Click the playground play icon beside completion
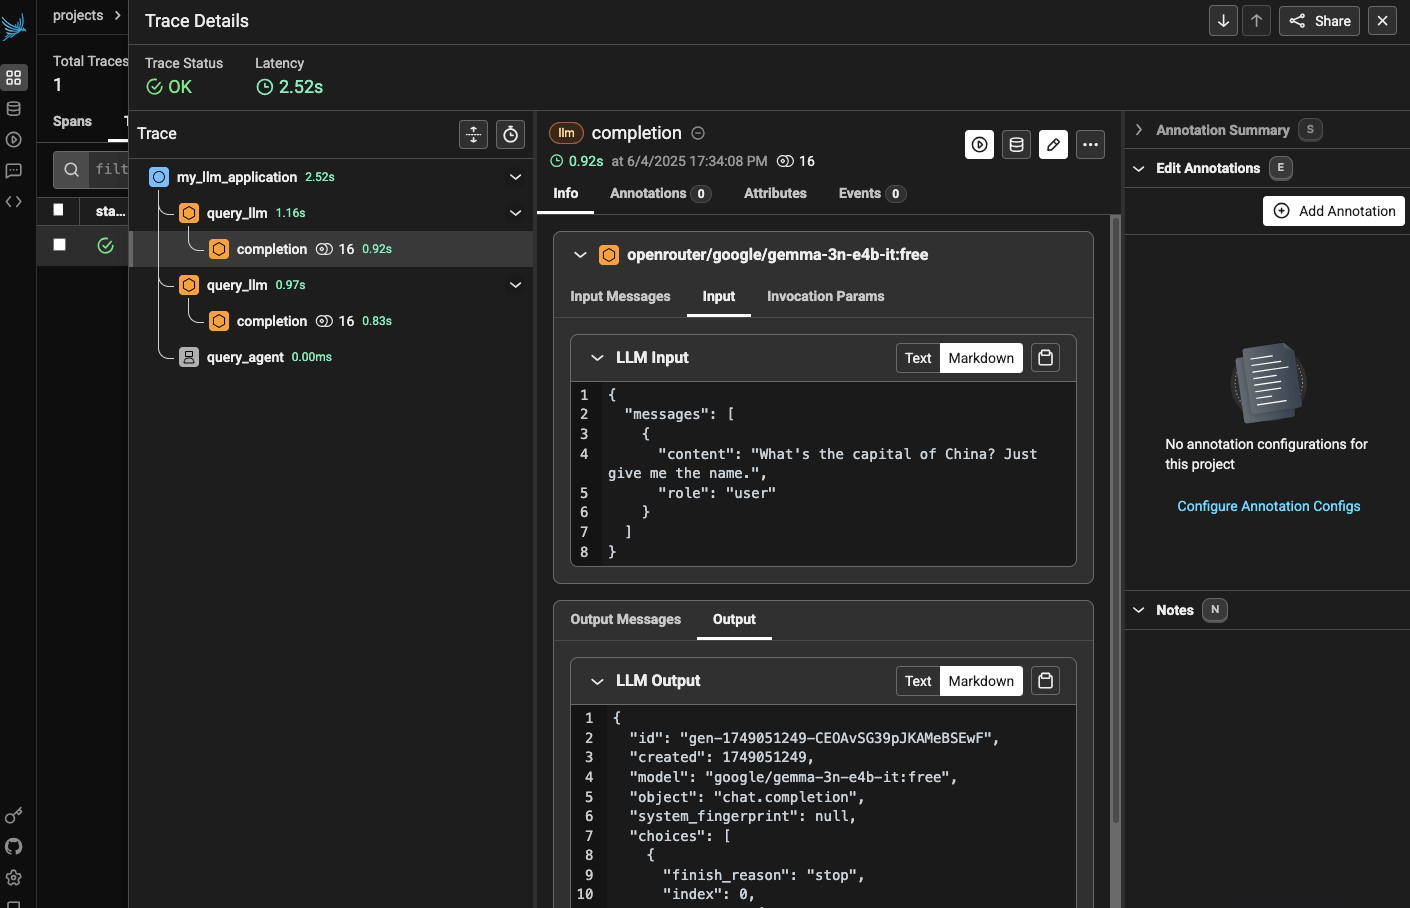1410x908 pixels. click(x=979, y=145)
